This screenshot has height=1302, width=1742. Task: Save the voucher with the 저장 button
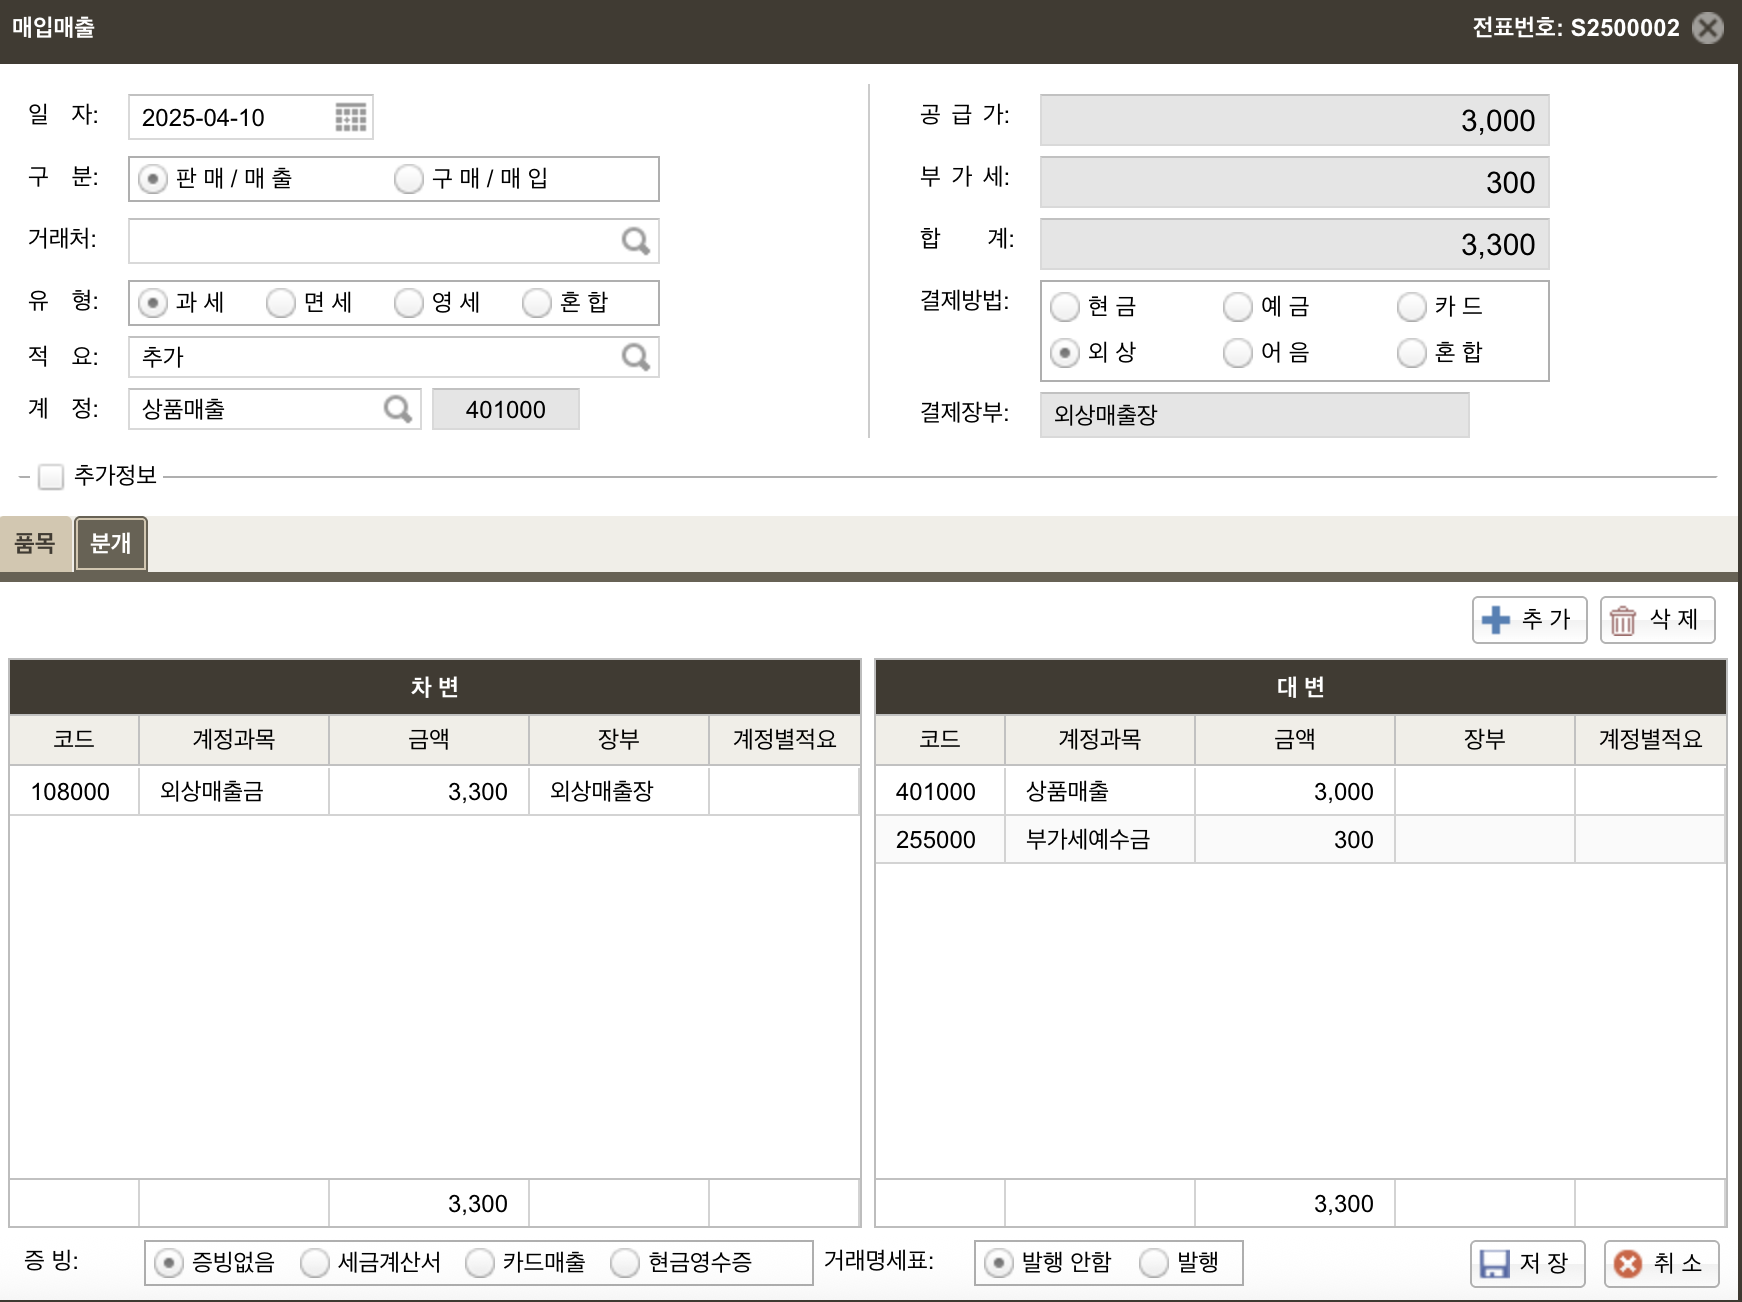pyautogui.click(x=1527, y=1263)
